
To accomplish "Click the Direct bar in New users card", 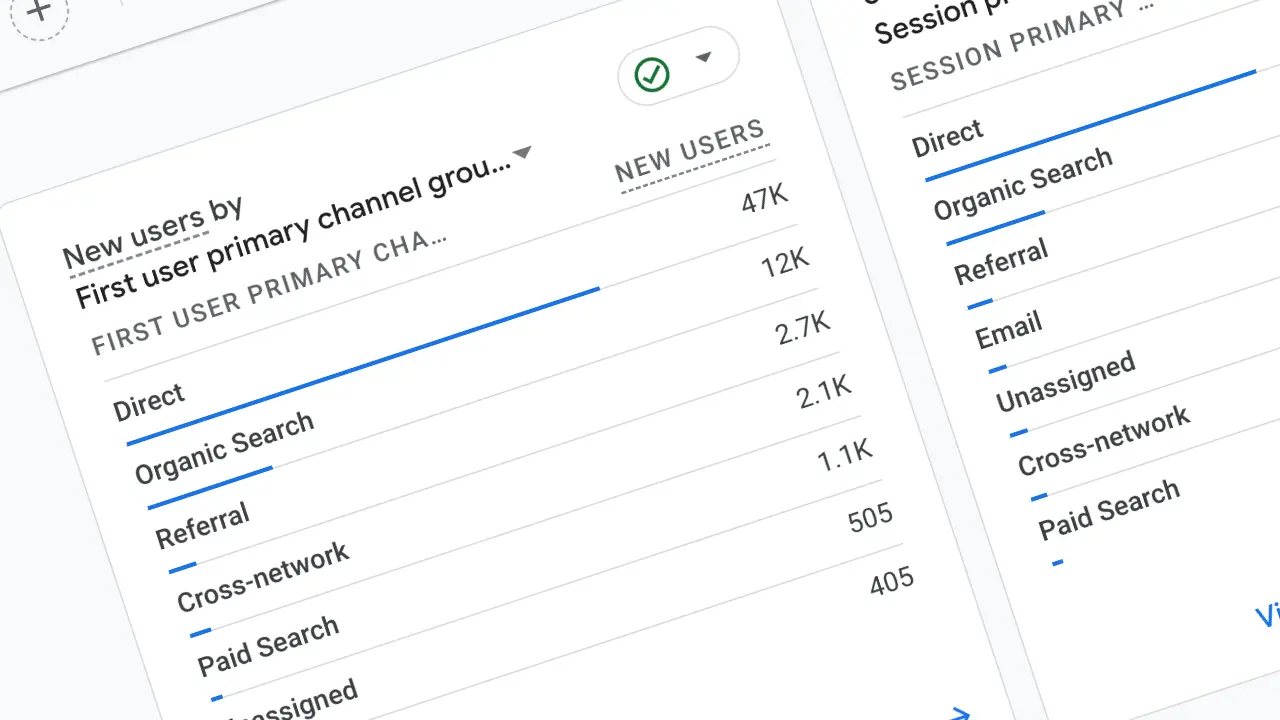I will pos(363,366).
